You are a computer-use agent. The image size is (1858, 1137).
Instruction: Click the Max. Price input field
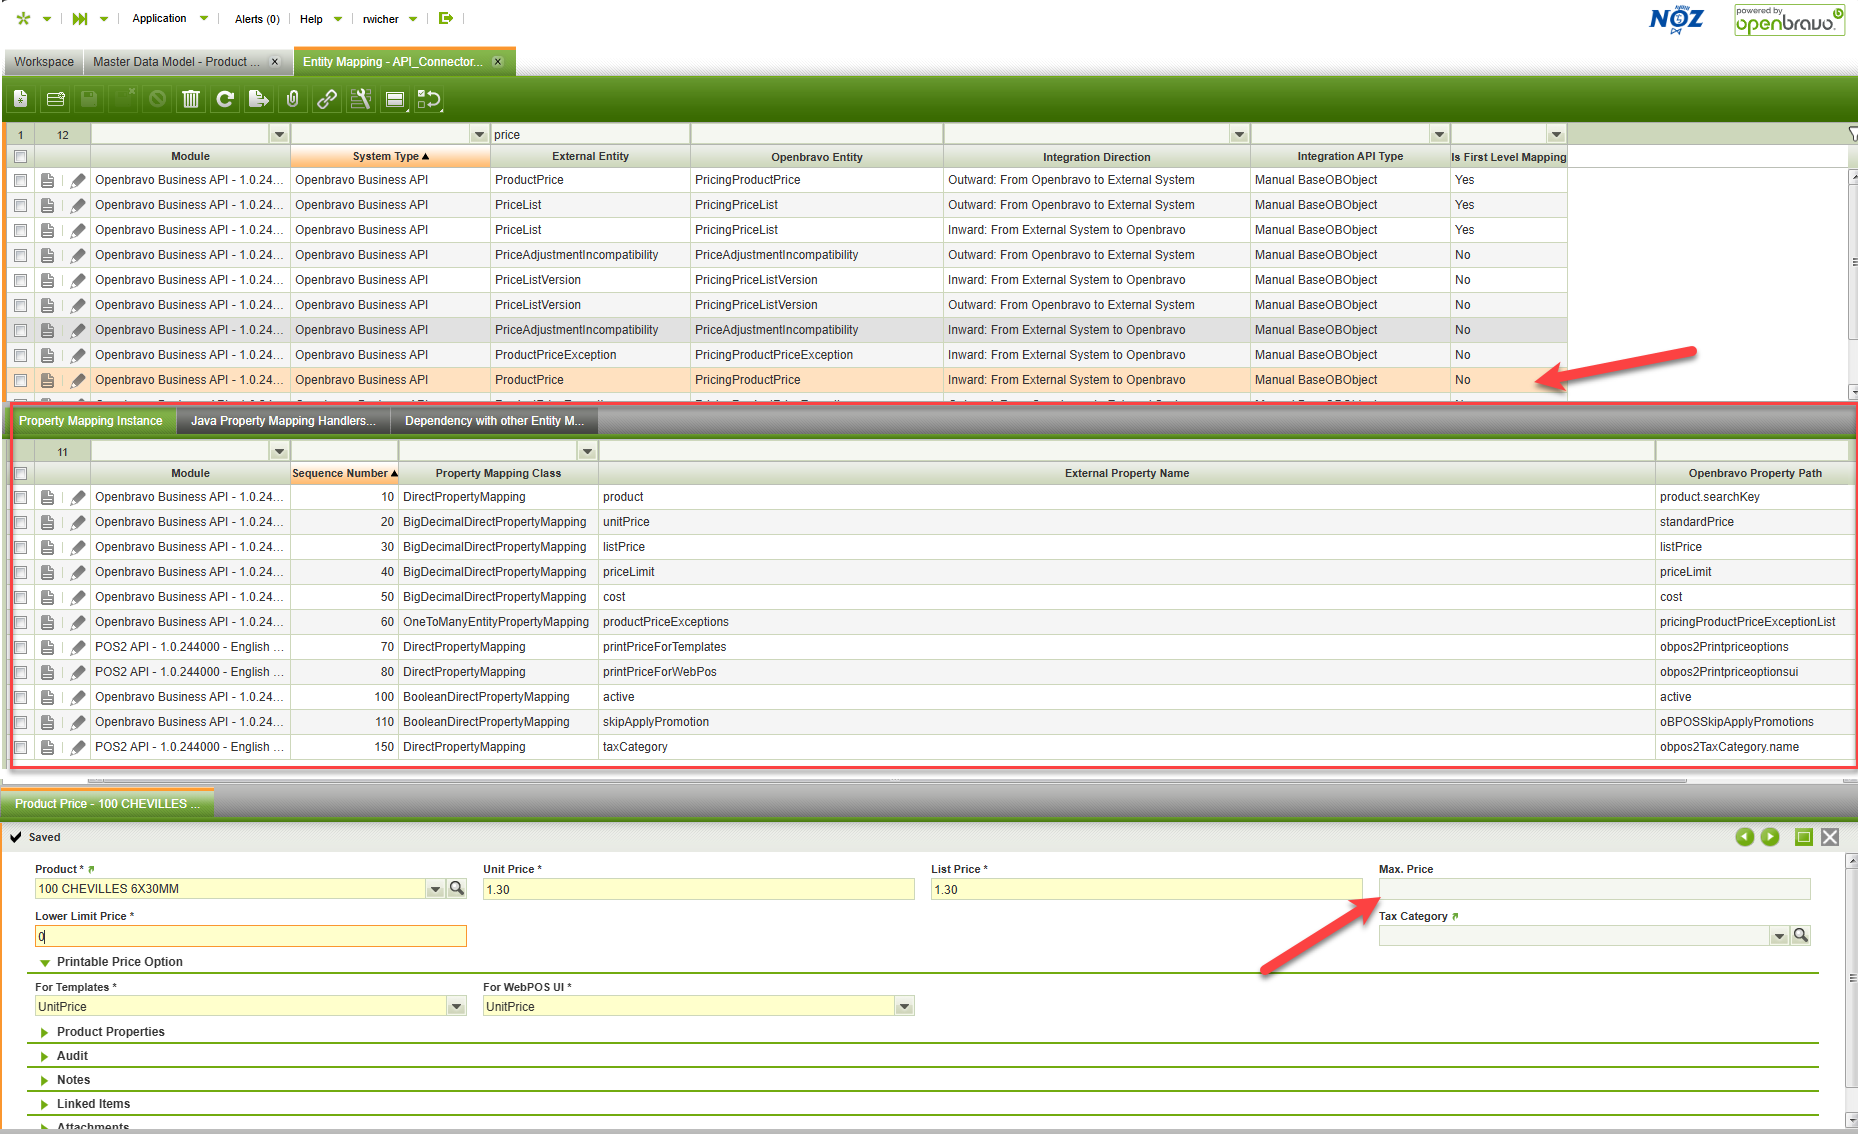[x=1593, y=889]
